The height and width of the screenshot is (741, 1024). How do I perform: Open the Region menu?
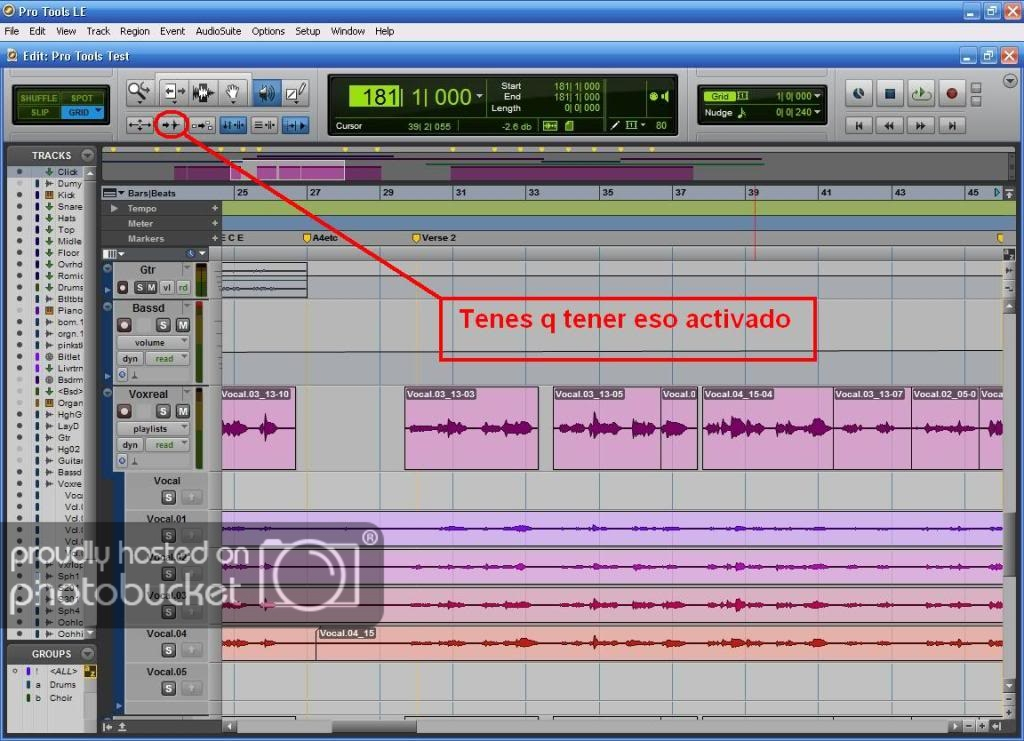tap(135, 31)
